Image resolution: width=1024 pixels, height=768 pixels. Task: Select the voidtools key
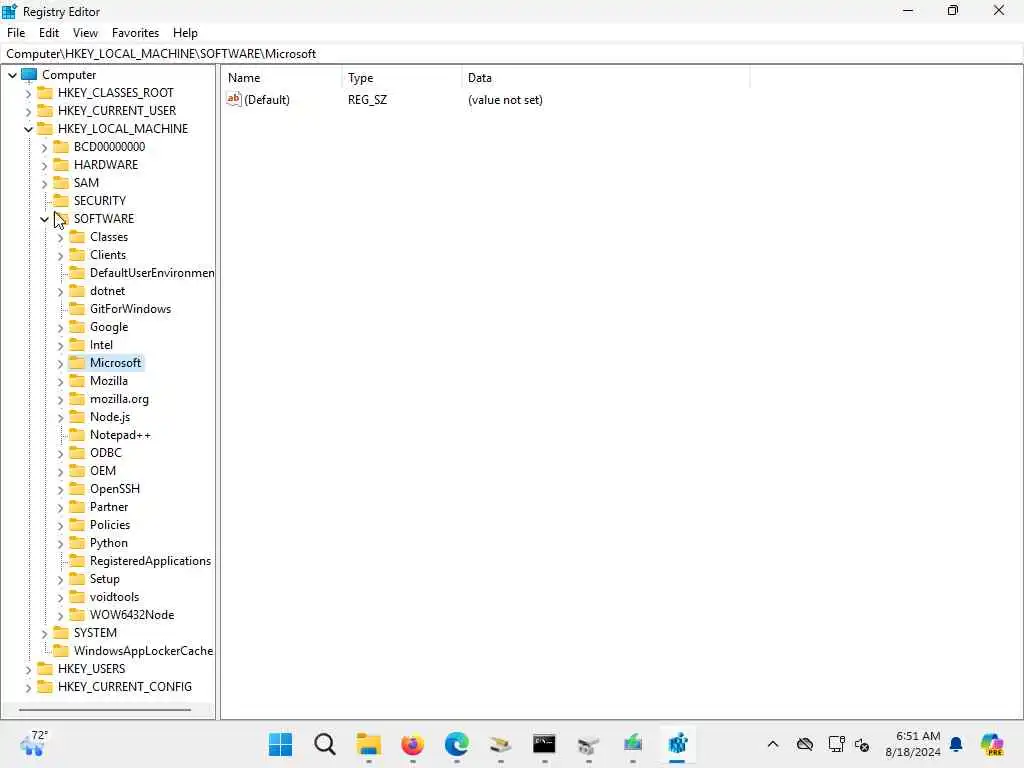(114, 597)
